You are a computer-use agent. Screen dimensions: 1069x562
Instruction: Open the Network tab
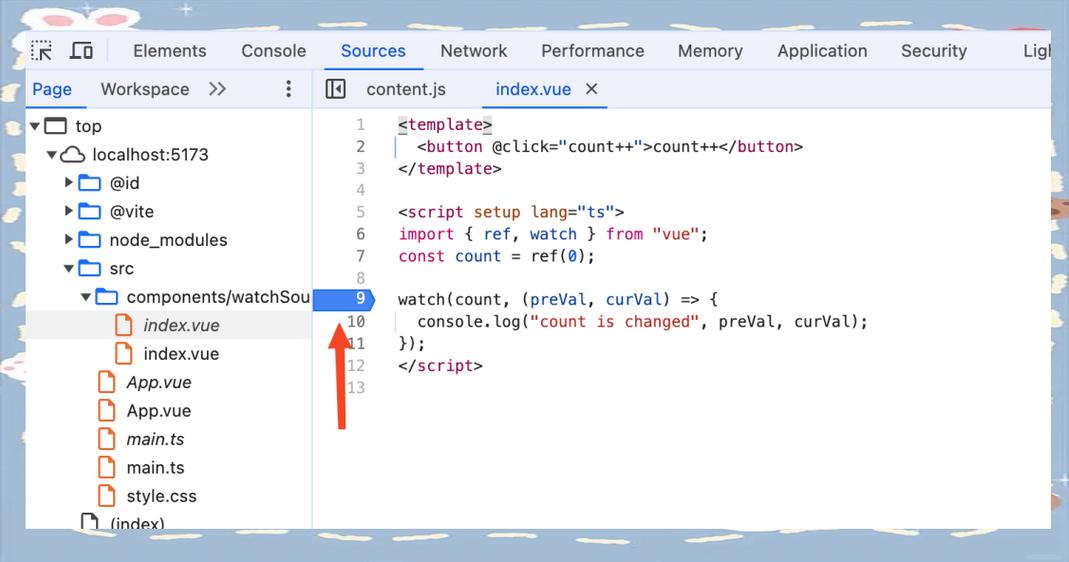coord(473,51)
